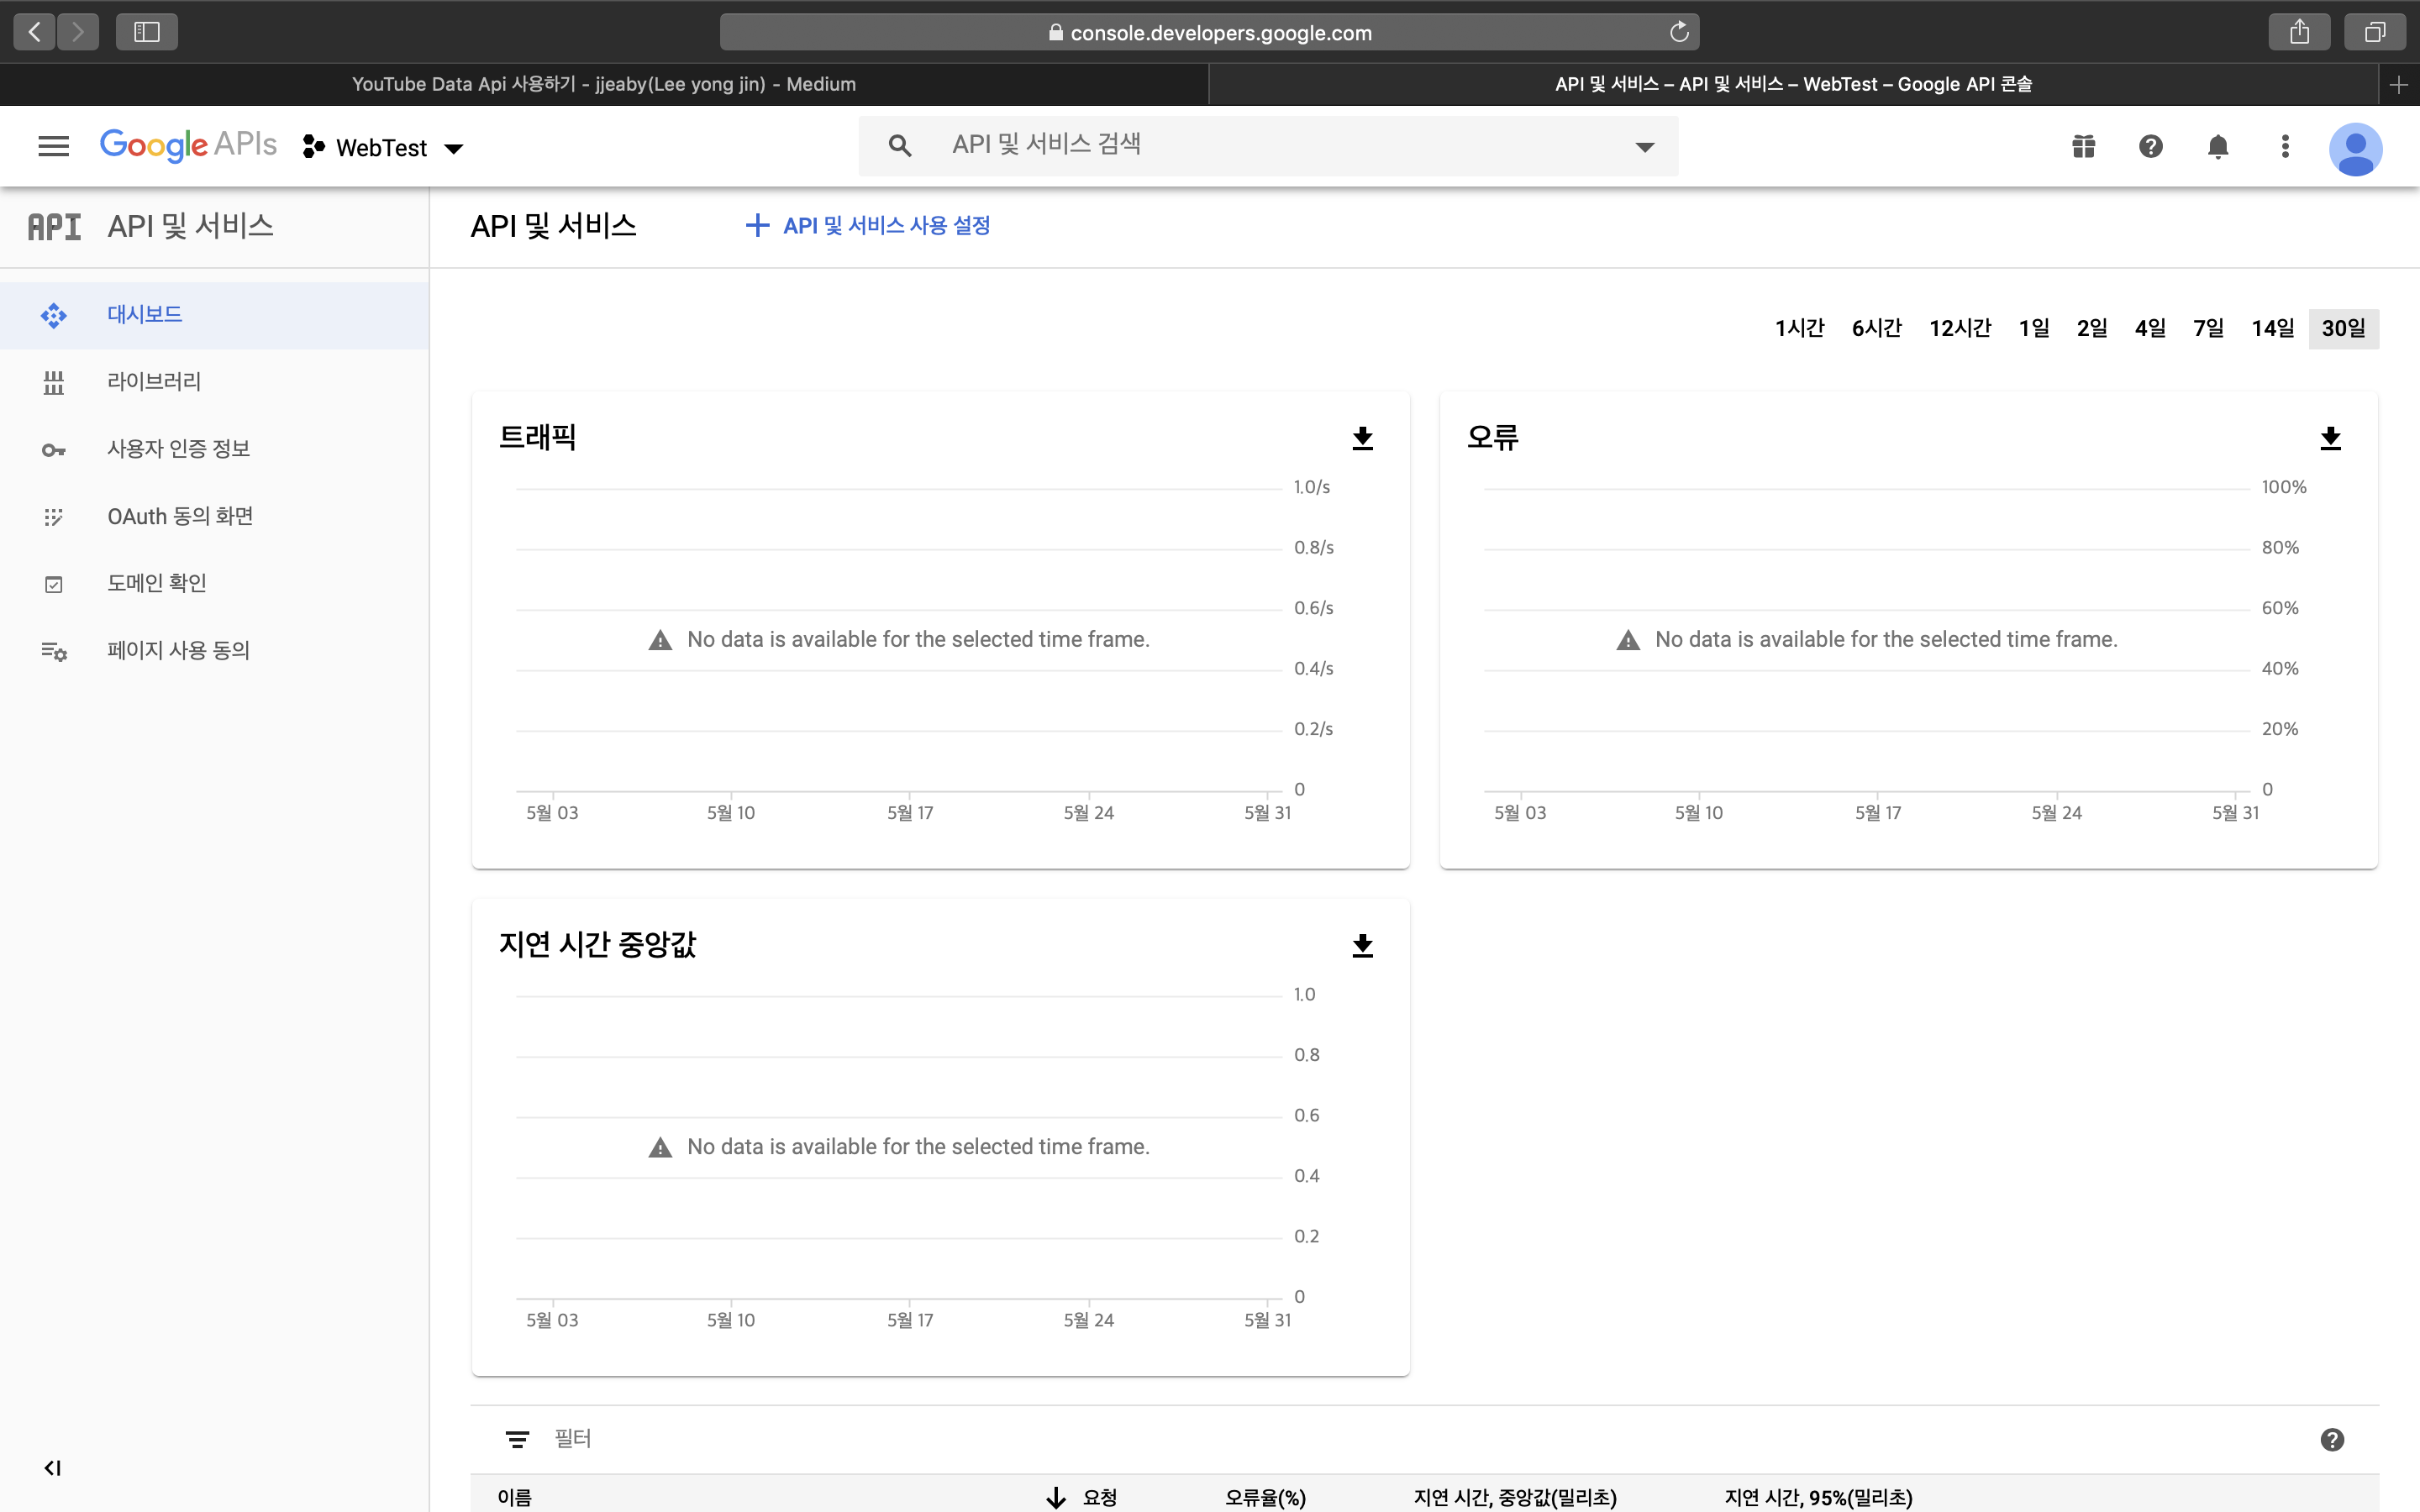2420x1512 pixels.
Task: Click the gift icon in header
Action: coord(2083,147)
